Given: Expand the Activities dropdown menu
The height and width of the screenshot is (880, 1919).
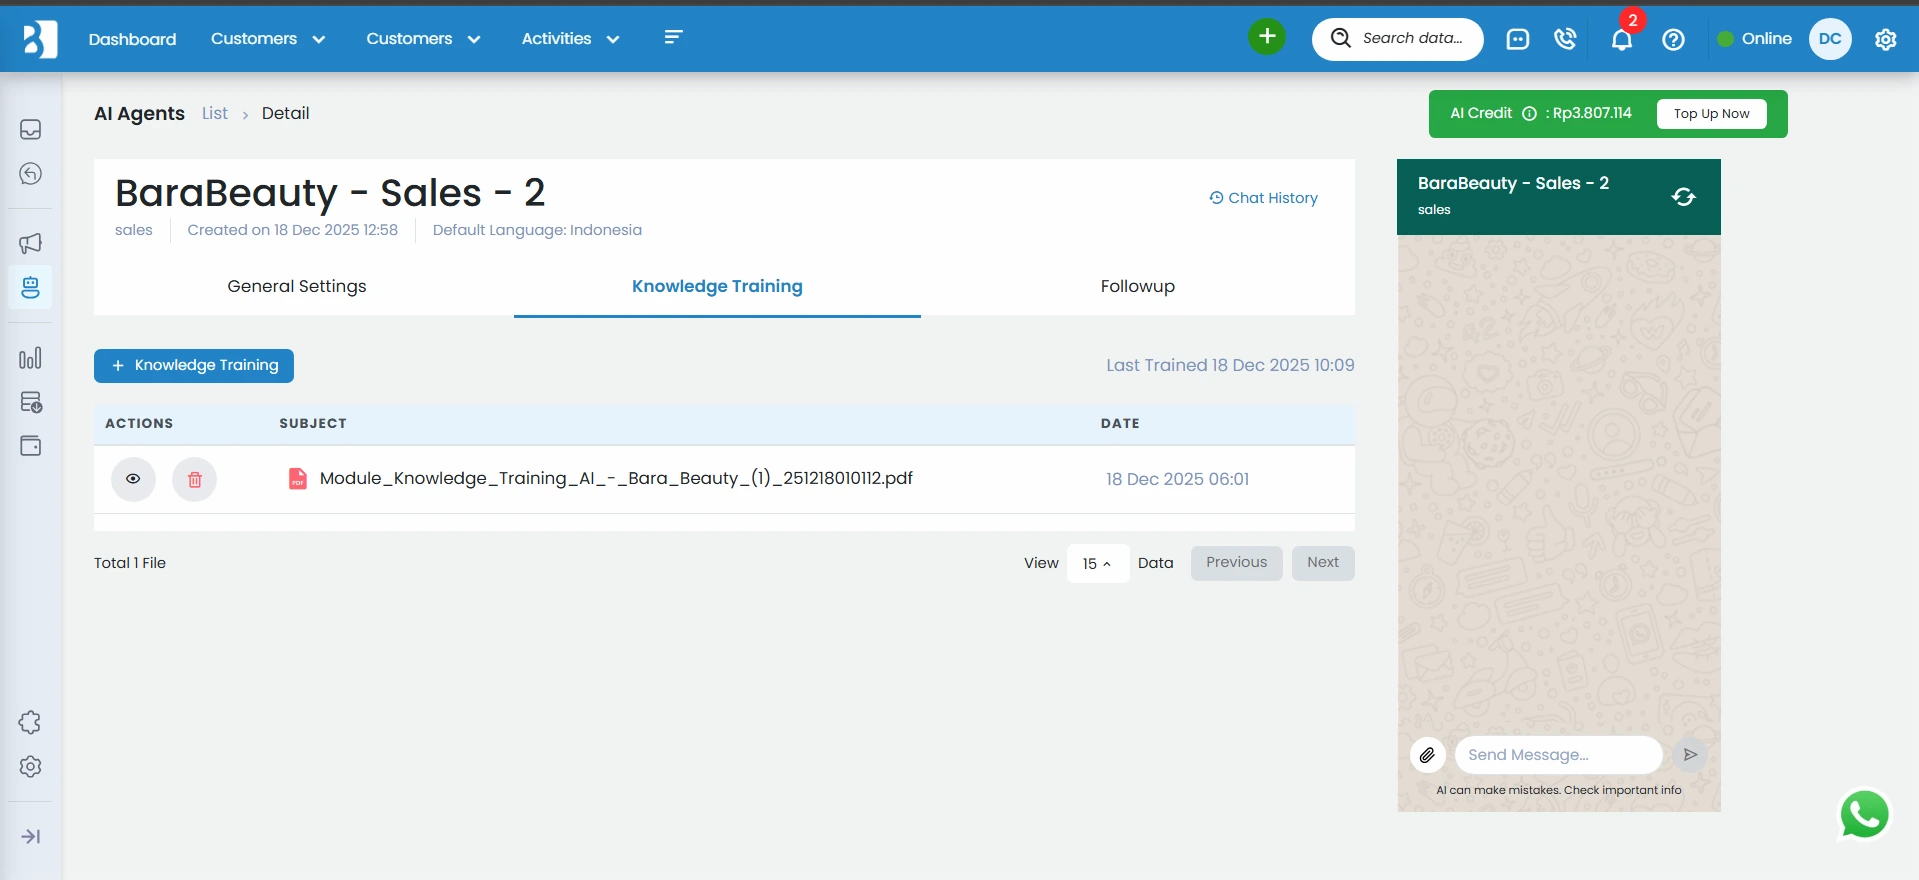Looking at the screenshot, I should 570,39.
